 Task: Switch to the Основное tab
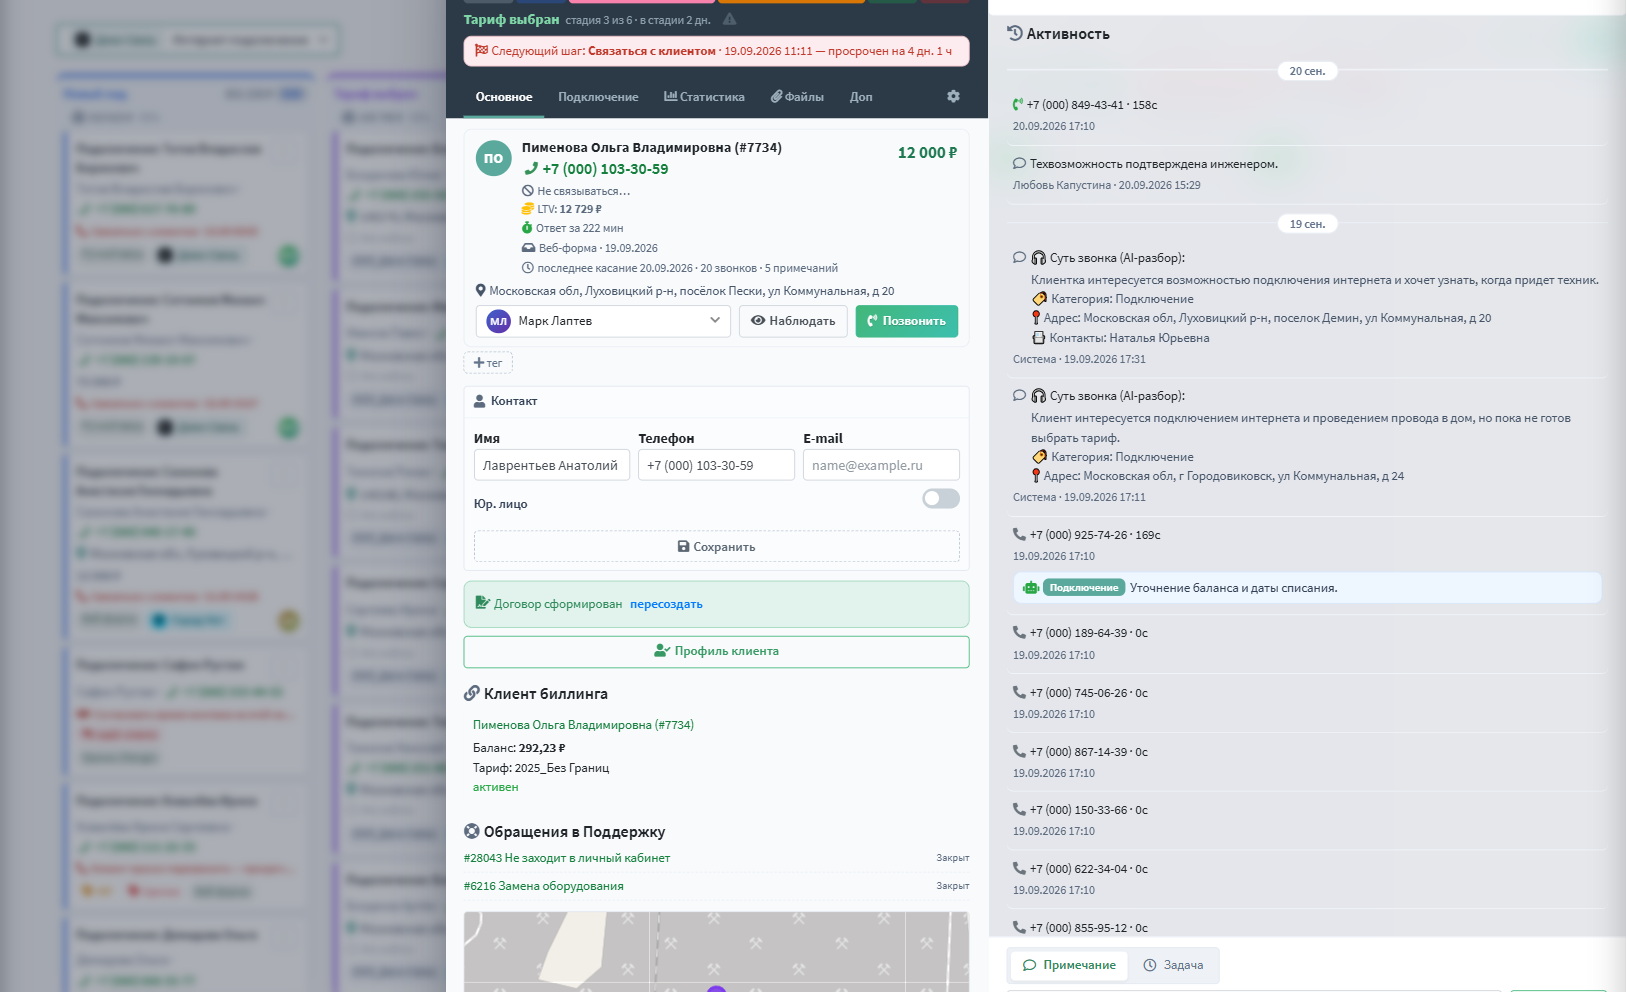point(504,97)
